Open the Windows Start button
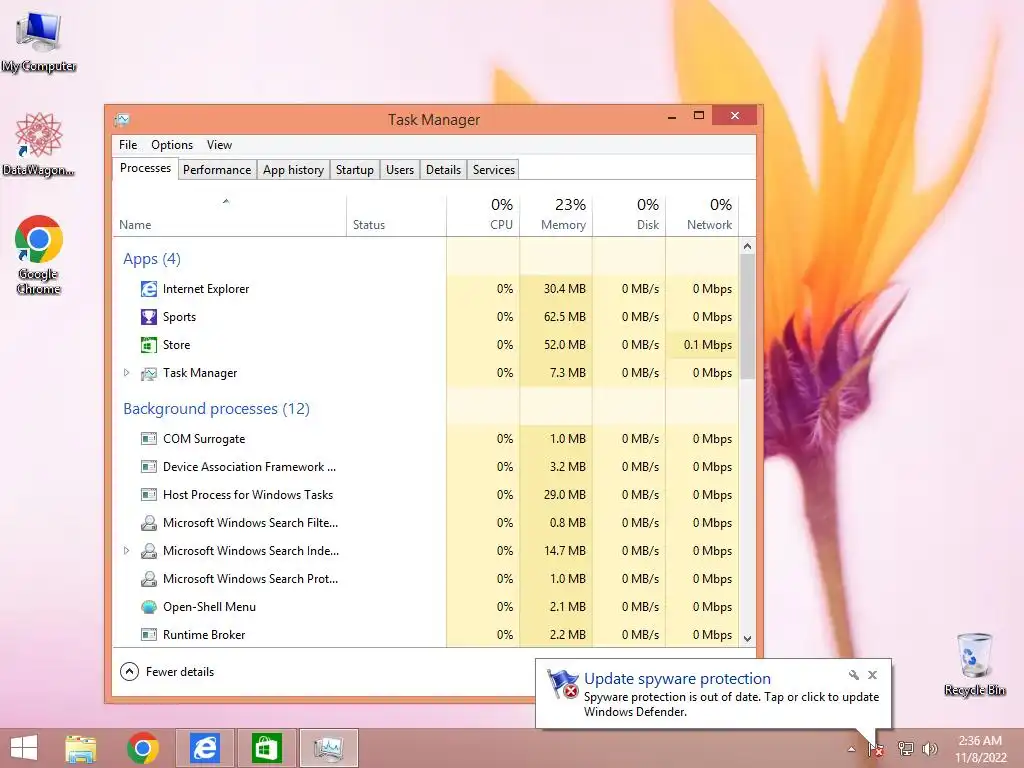Image resolution: width=1024 pixels, height=768 pixels. (24, 748)
